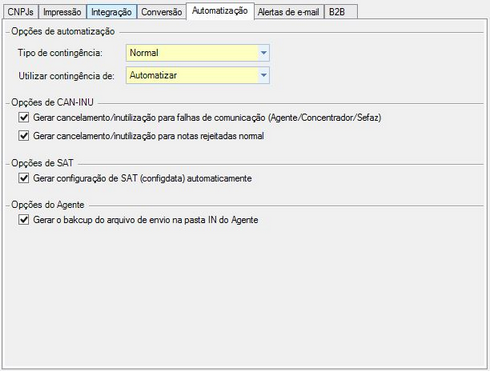Switch to the B2B tab
Viewport: 490px width, 371px height.
[340, 12]
